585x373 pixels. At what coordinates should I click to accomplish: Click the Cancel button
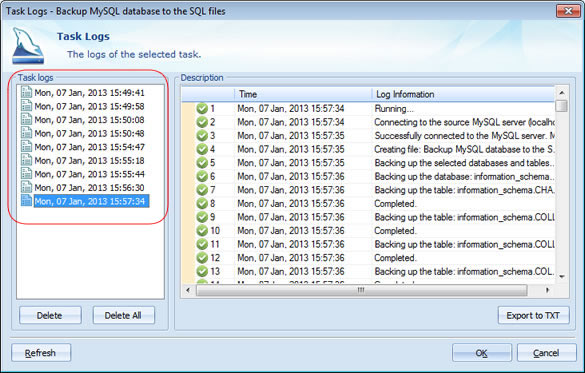coord(547,353)
